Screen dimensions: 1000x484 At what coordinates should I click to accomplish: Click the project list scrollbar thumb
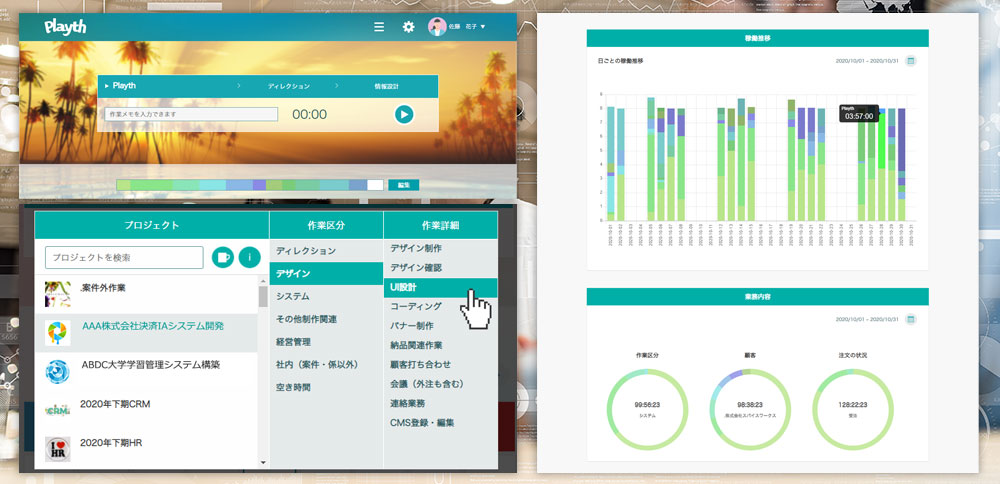[263, 297]
